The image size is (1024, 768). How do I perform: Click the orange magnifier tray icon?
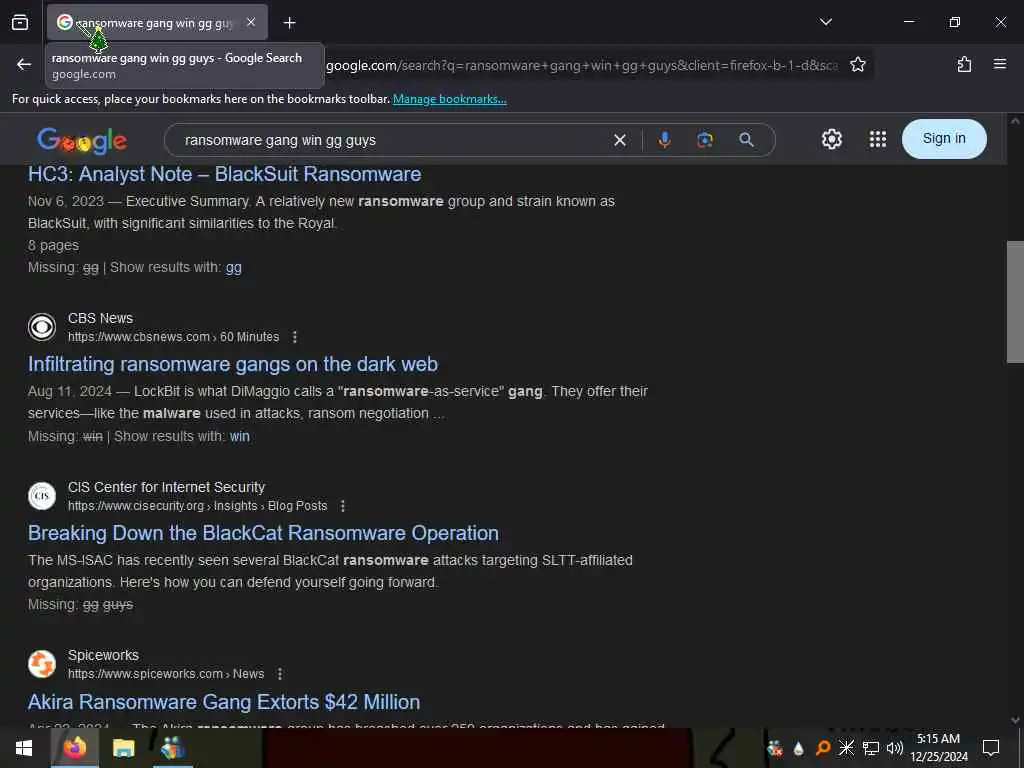823,748
